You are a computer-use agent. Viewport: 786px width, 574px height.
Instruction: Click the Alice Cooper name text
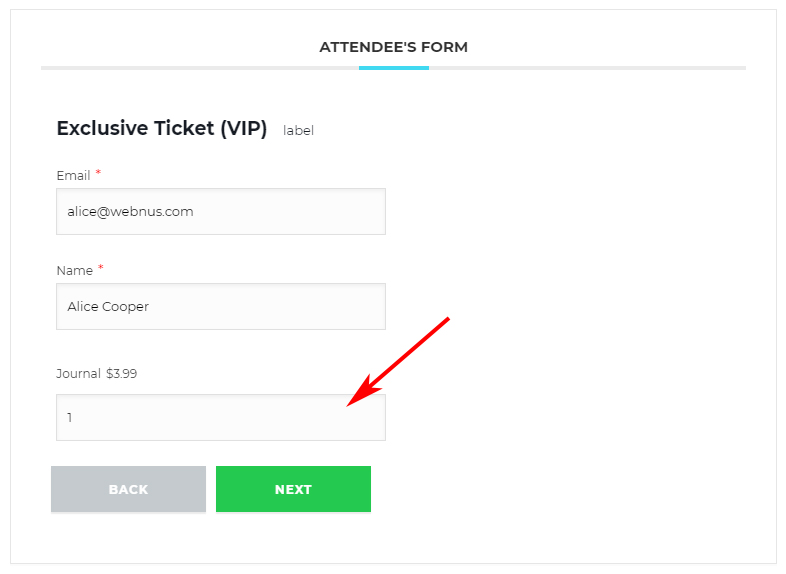(x=108, y=306)
